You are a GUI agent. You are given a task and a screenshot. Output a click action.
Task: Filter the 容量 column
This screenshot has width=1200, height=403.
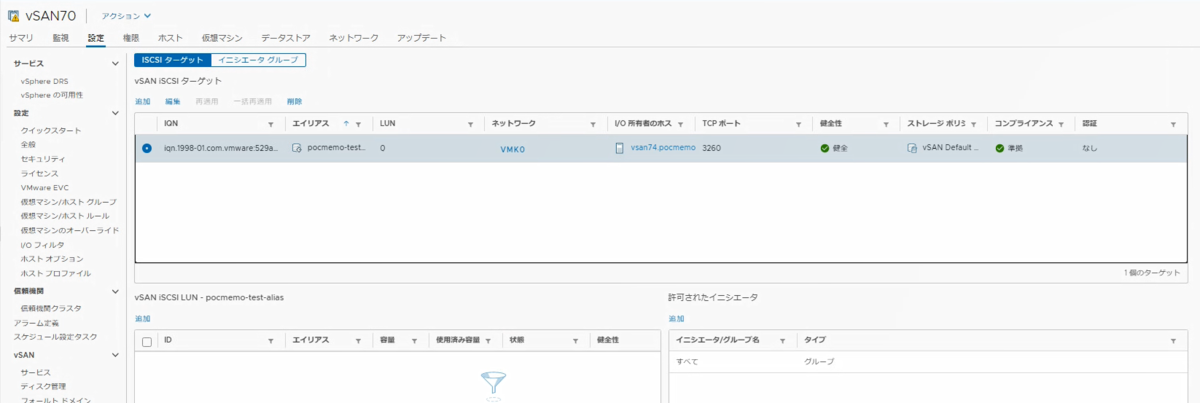pos(416,341)
